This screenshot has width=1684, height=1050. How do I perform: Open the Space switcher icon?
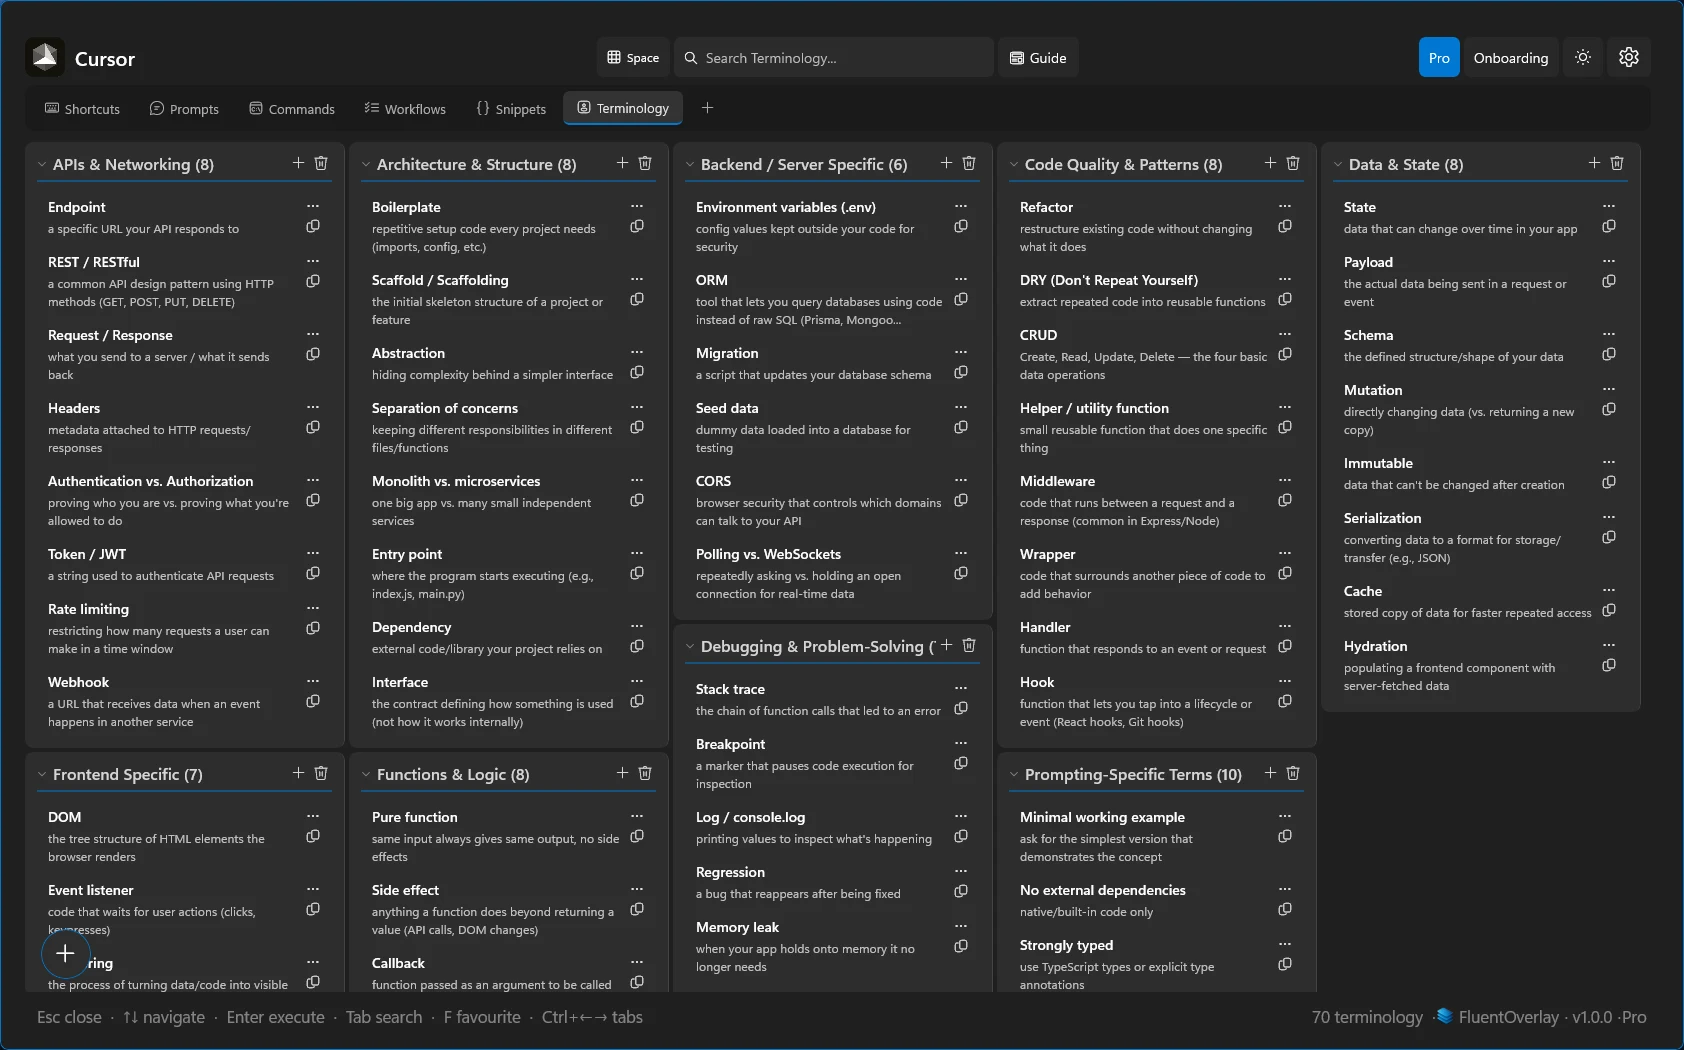[617, 57]
